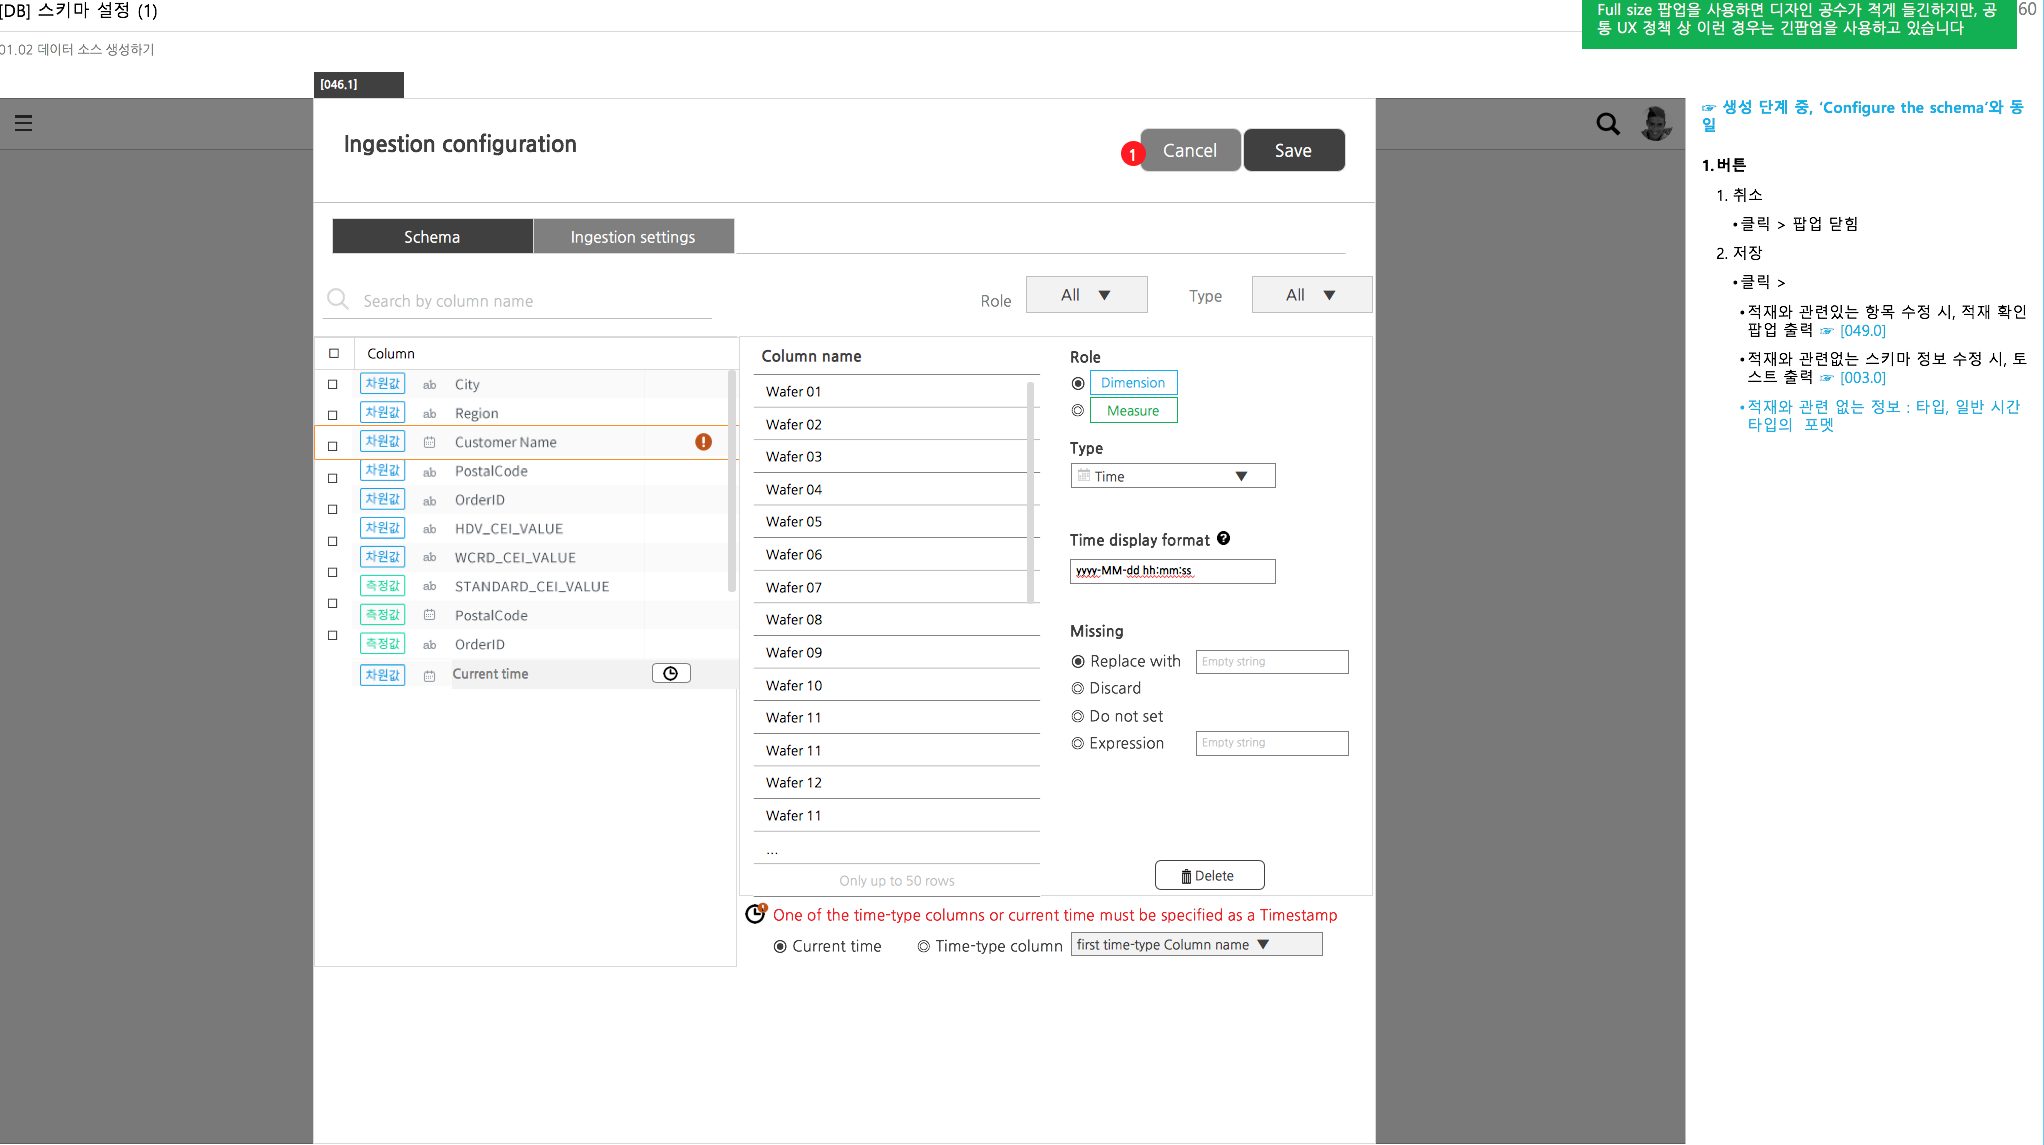Click the calendar icon of Current time row

429,676
